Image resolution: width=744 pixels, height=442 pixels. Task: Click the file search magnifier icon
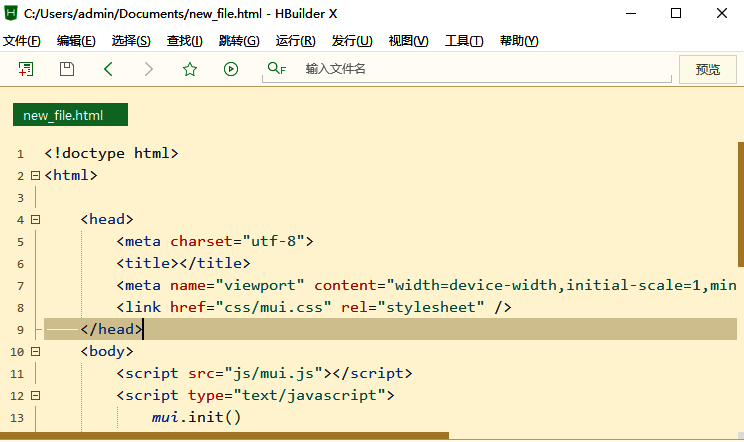tap(276, 69)
